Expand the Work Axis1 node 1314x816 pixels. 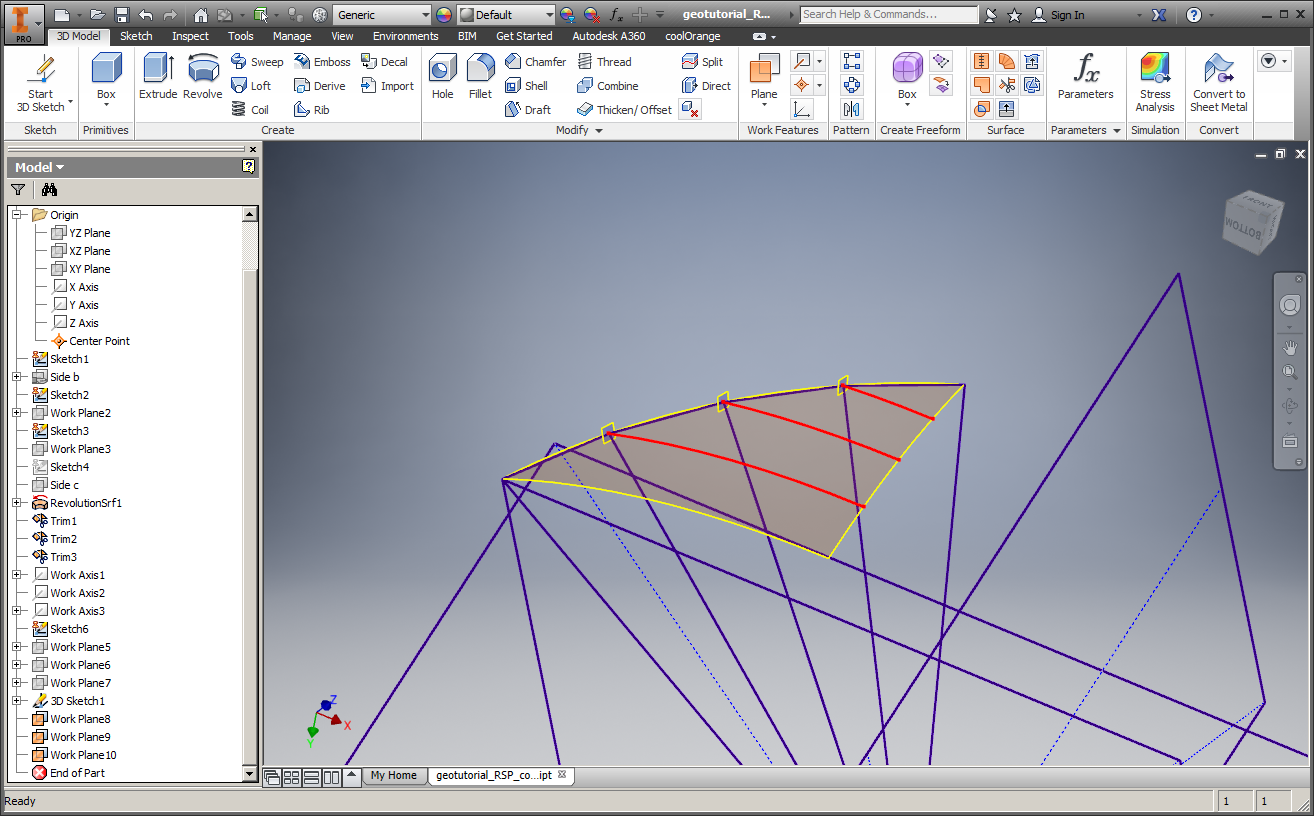(x=17, y=575)
